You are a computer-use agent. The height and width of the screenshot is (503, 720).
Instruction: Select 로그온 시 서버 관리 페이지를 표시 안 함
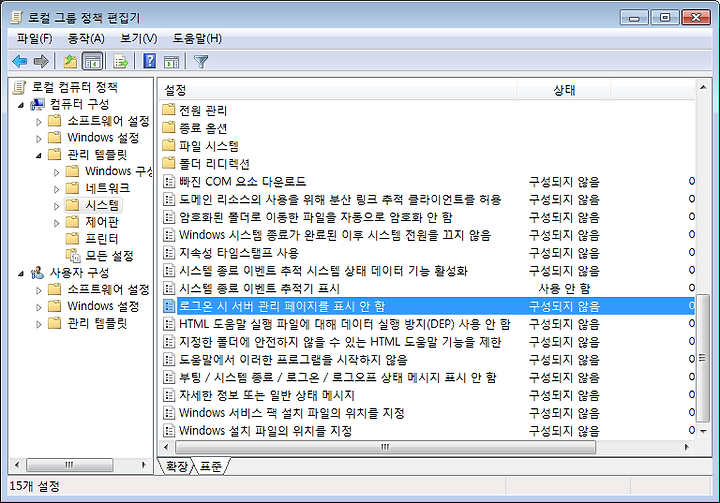[x=282, y=306]
